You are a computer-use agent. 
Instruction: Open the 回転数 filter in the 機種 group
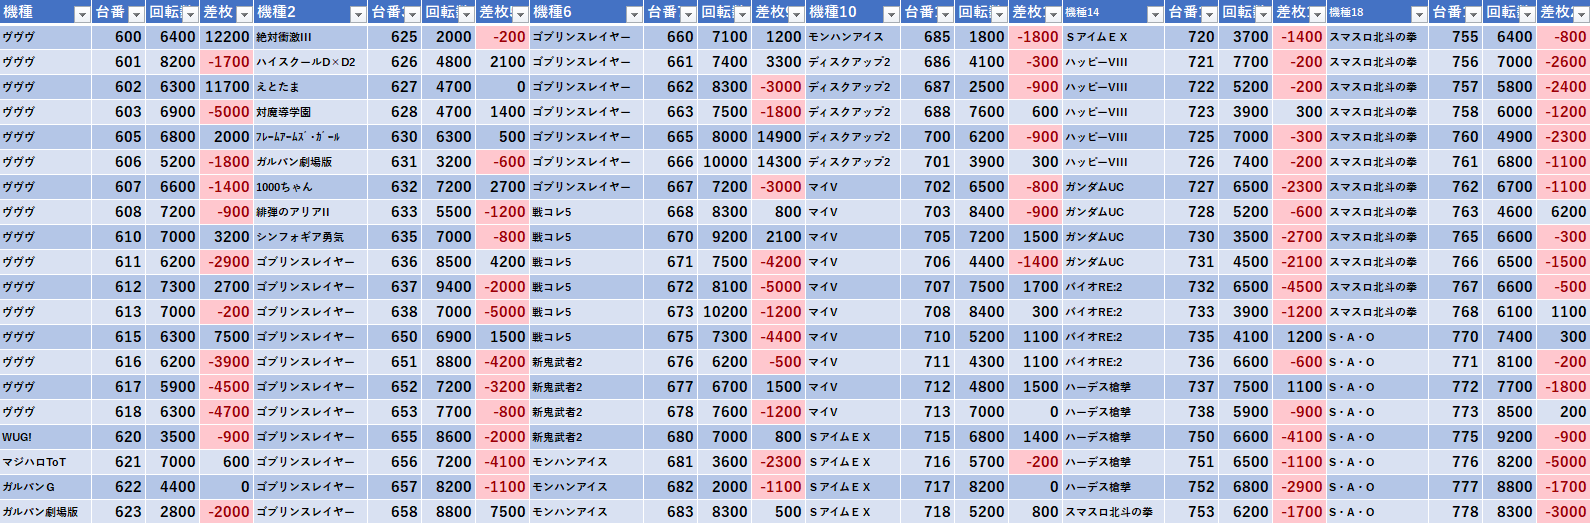[190, 14]
